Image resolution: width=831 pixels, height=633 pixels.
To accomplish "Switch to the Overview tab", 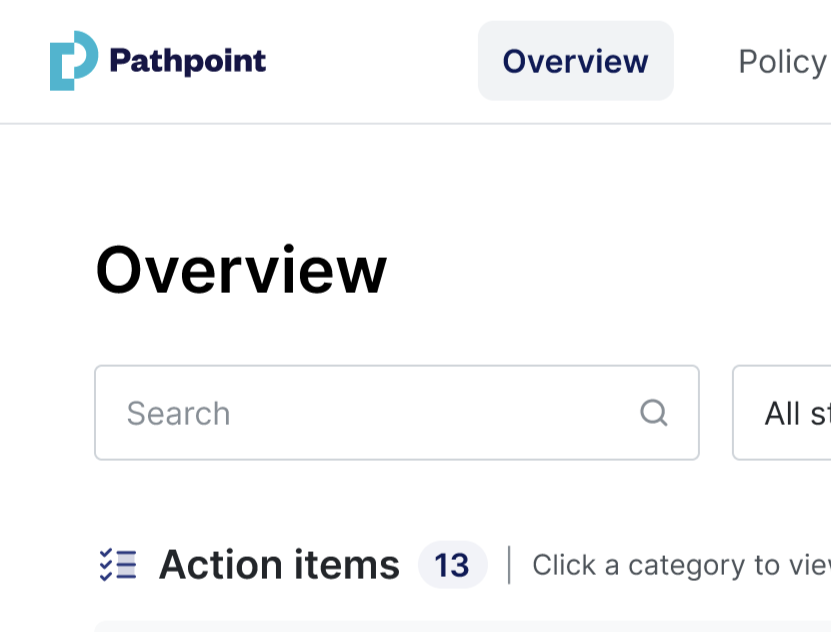I will point(575,61).
